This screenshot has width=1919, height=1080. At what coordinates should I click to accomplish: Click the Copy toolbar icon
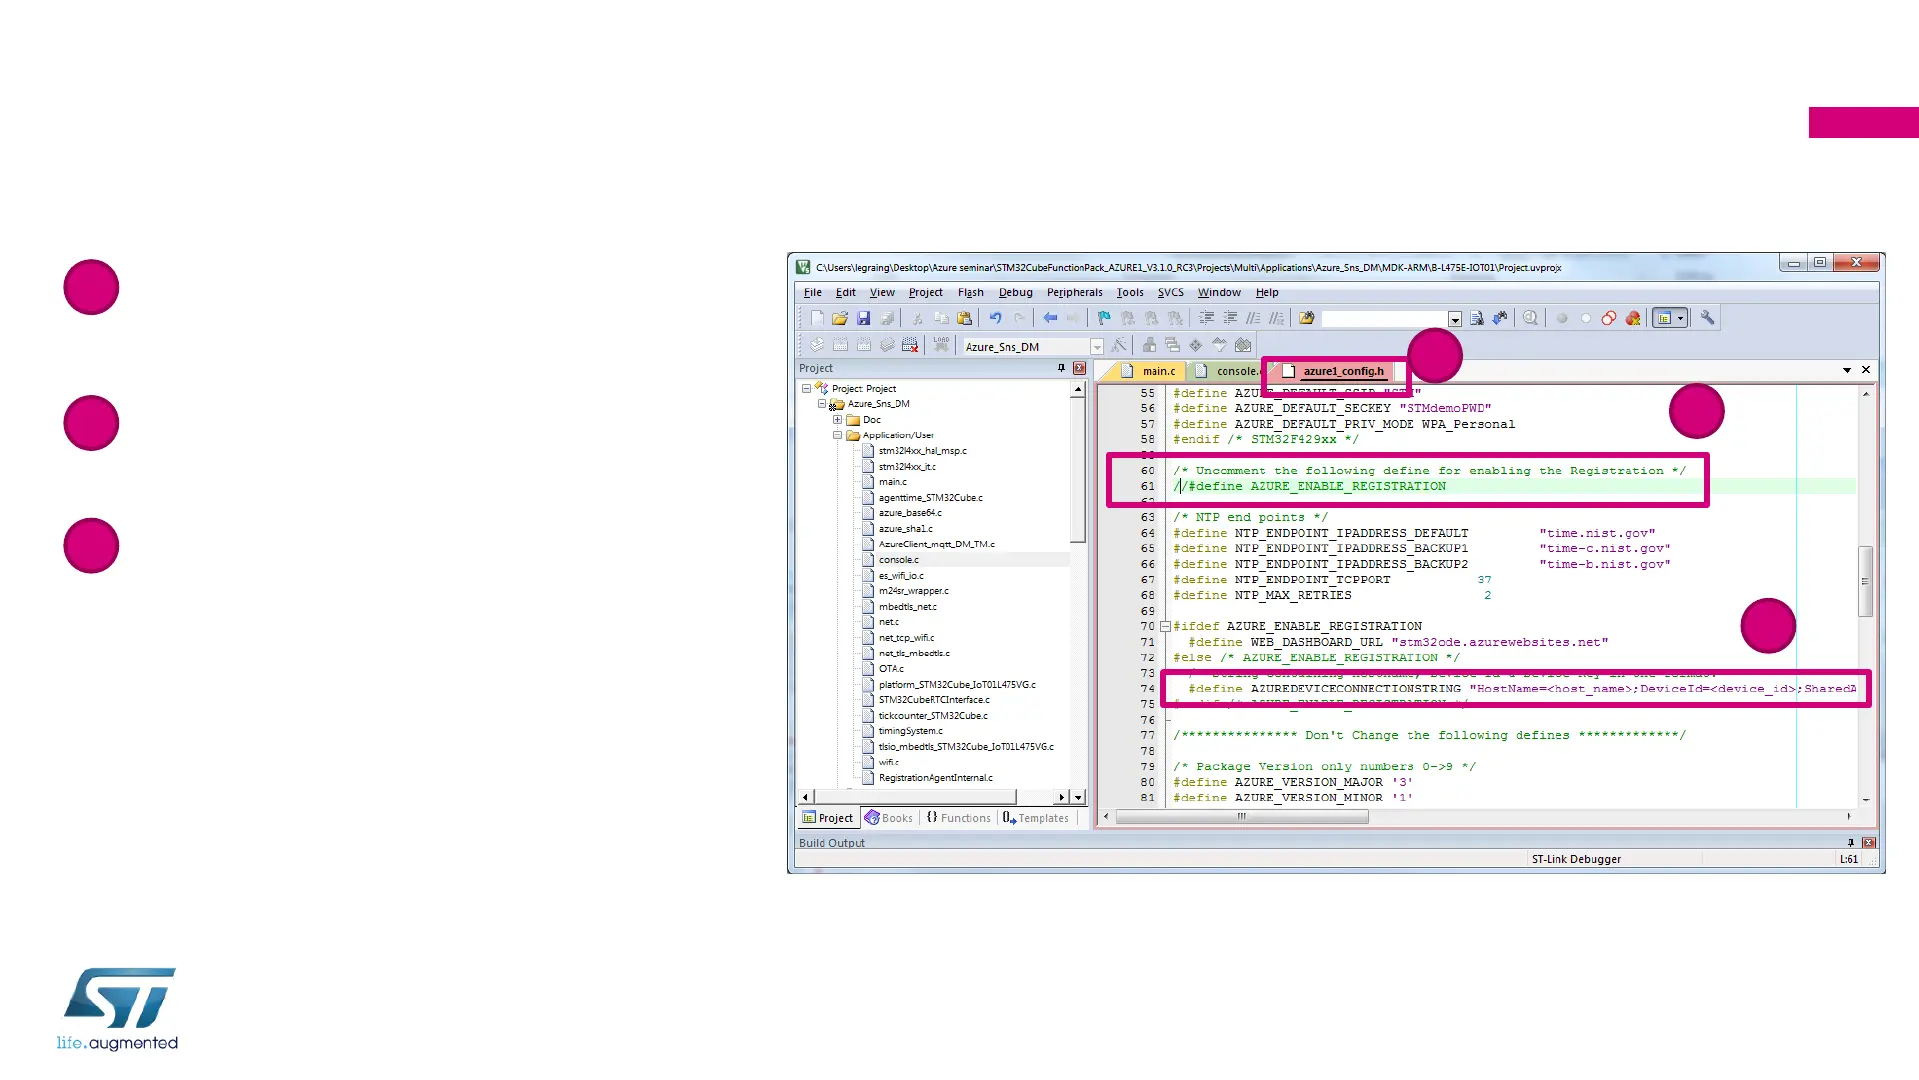click(x=941, y=318)
